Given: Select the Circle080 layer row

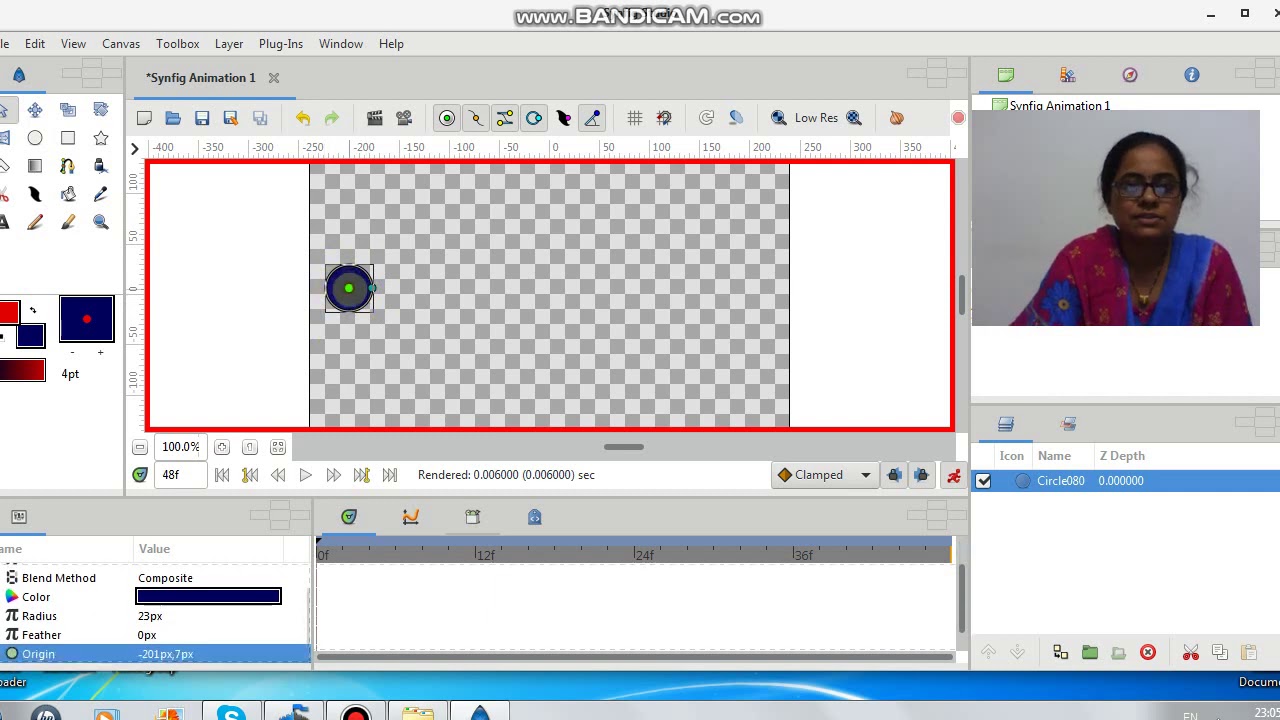Looking at the screenshot, I should point(1125,481).
